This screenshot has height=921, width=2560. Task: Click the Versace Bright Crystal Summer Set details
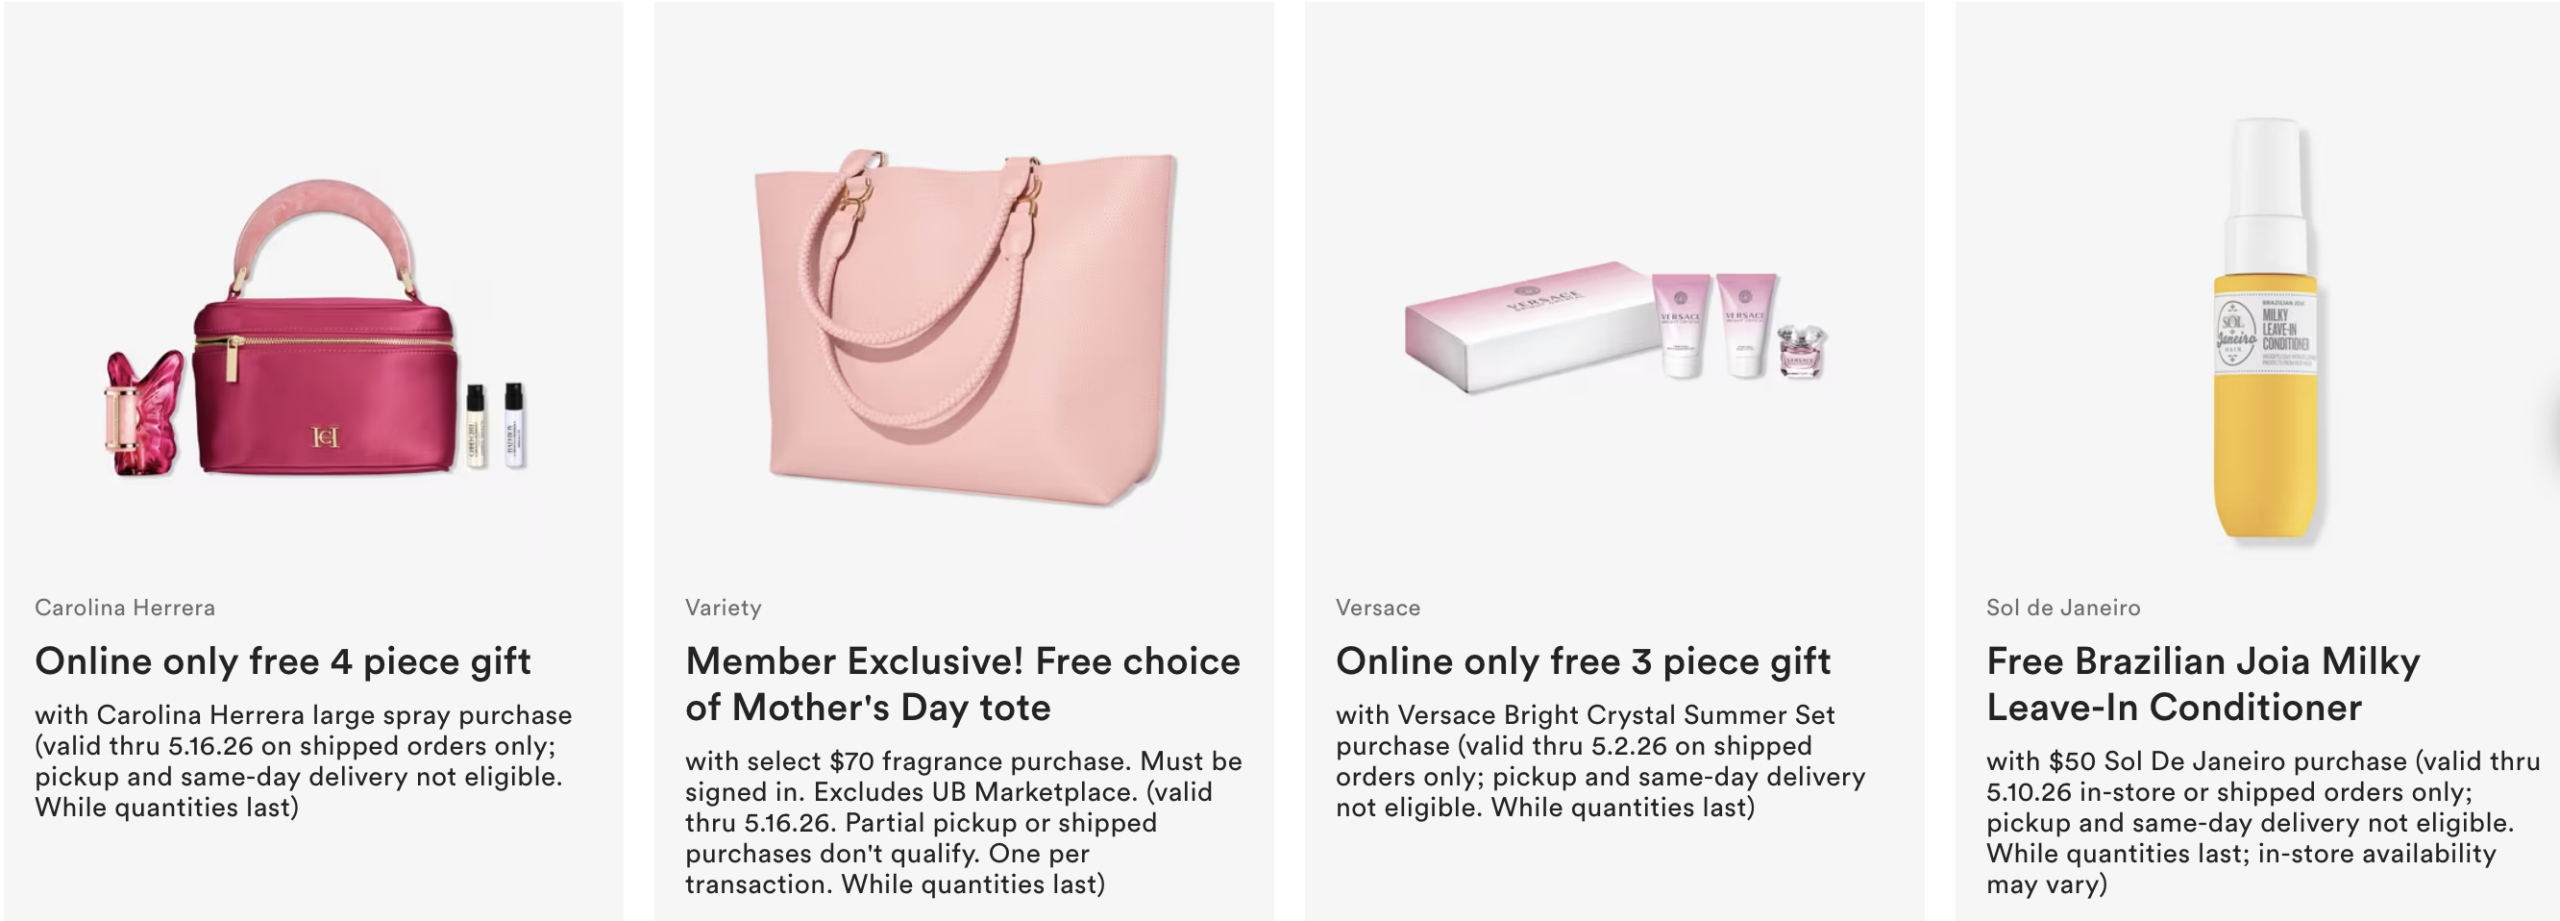(x=1600, y=761)
